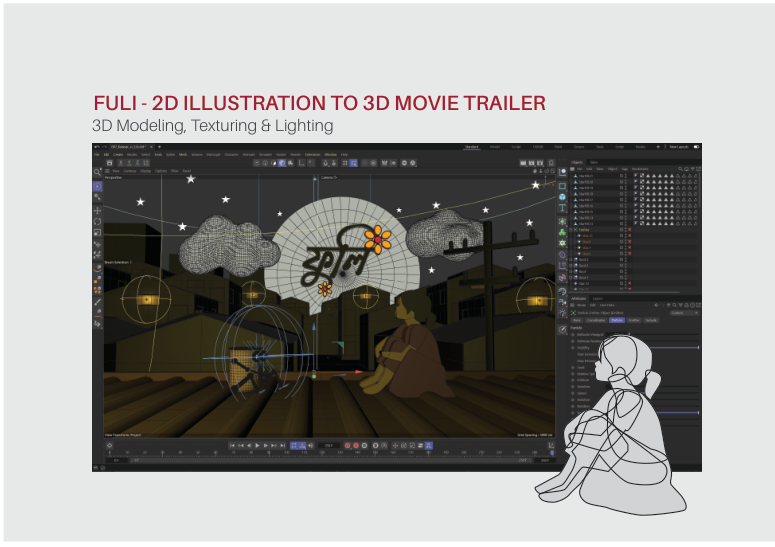The height and width of the screenshot is (547, 775).
Task: Click the highlighted Model mode cube icon
Action: 282,163
